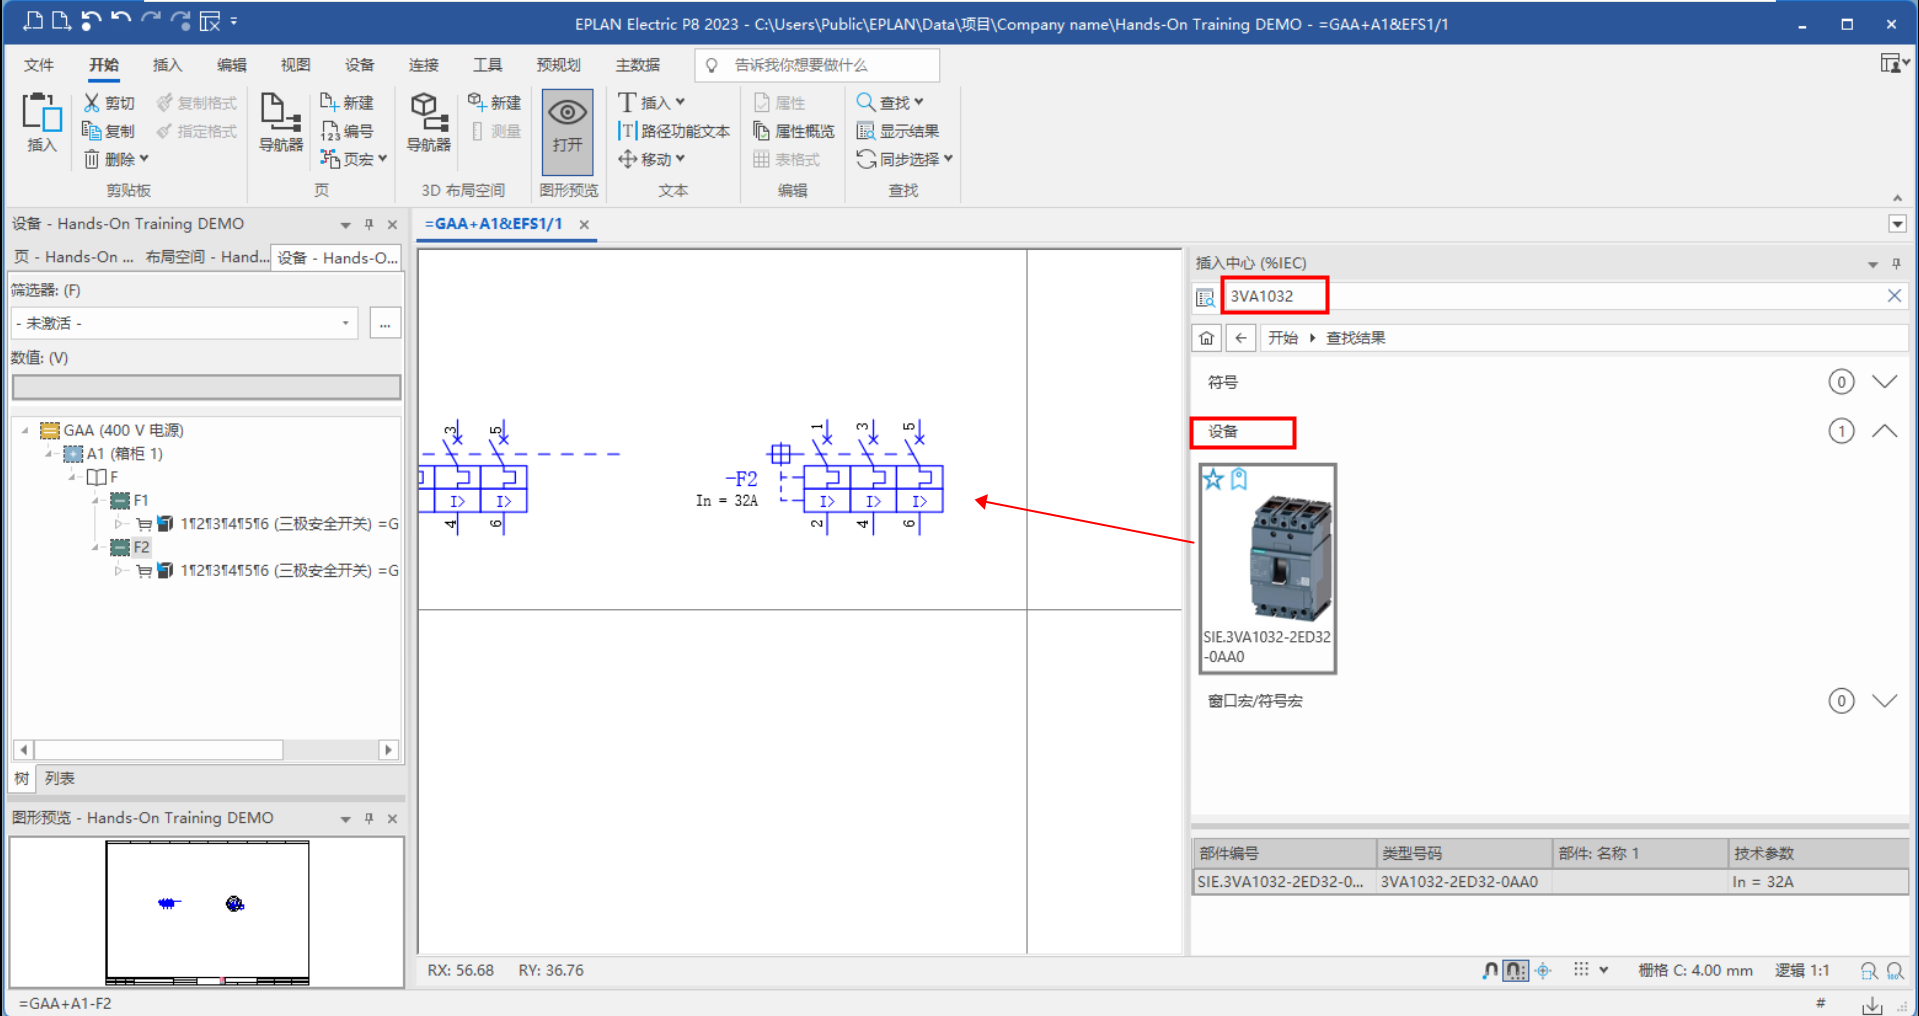Click the first page icon in title bar

(x=33, y=21)
